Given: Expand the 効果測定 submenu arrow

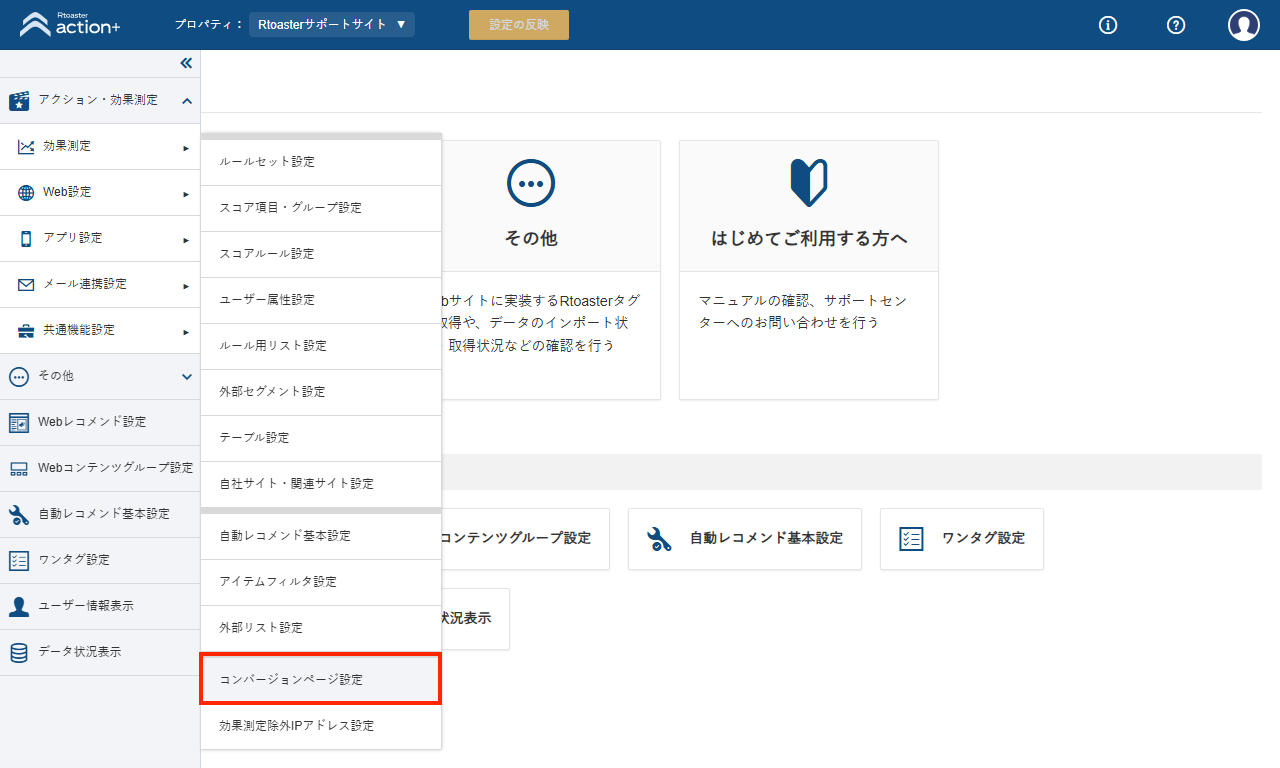Looking at the screenshot, I should [x=186, y=148].
